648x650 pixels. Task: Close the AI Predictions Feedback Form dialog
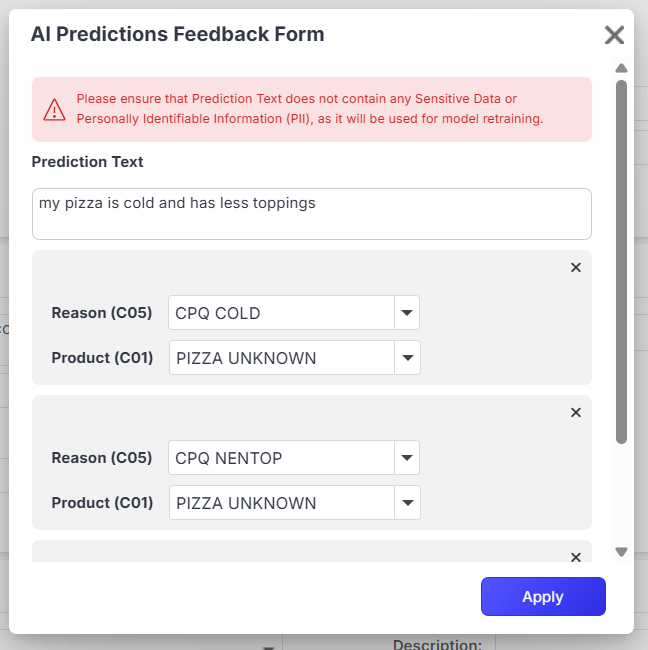pos(614,36)
